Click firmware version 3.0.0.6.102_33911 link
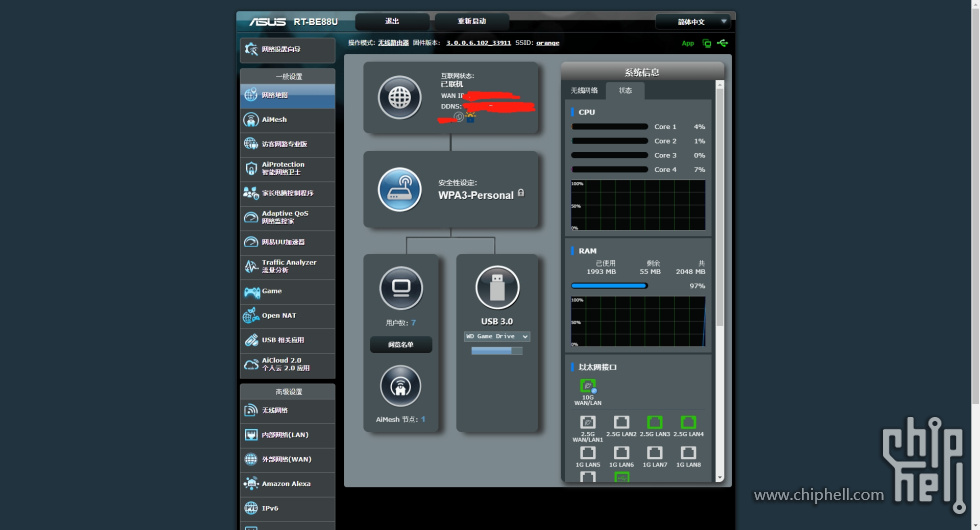This screenshot has height=530, width=980. (478, 43)
